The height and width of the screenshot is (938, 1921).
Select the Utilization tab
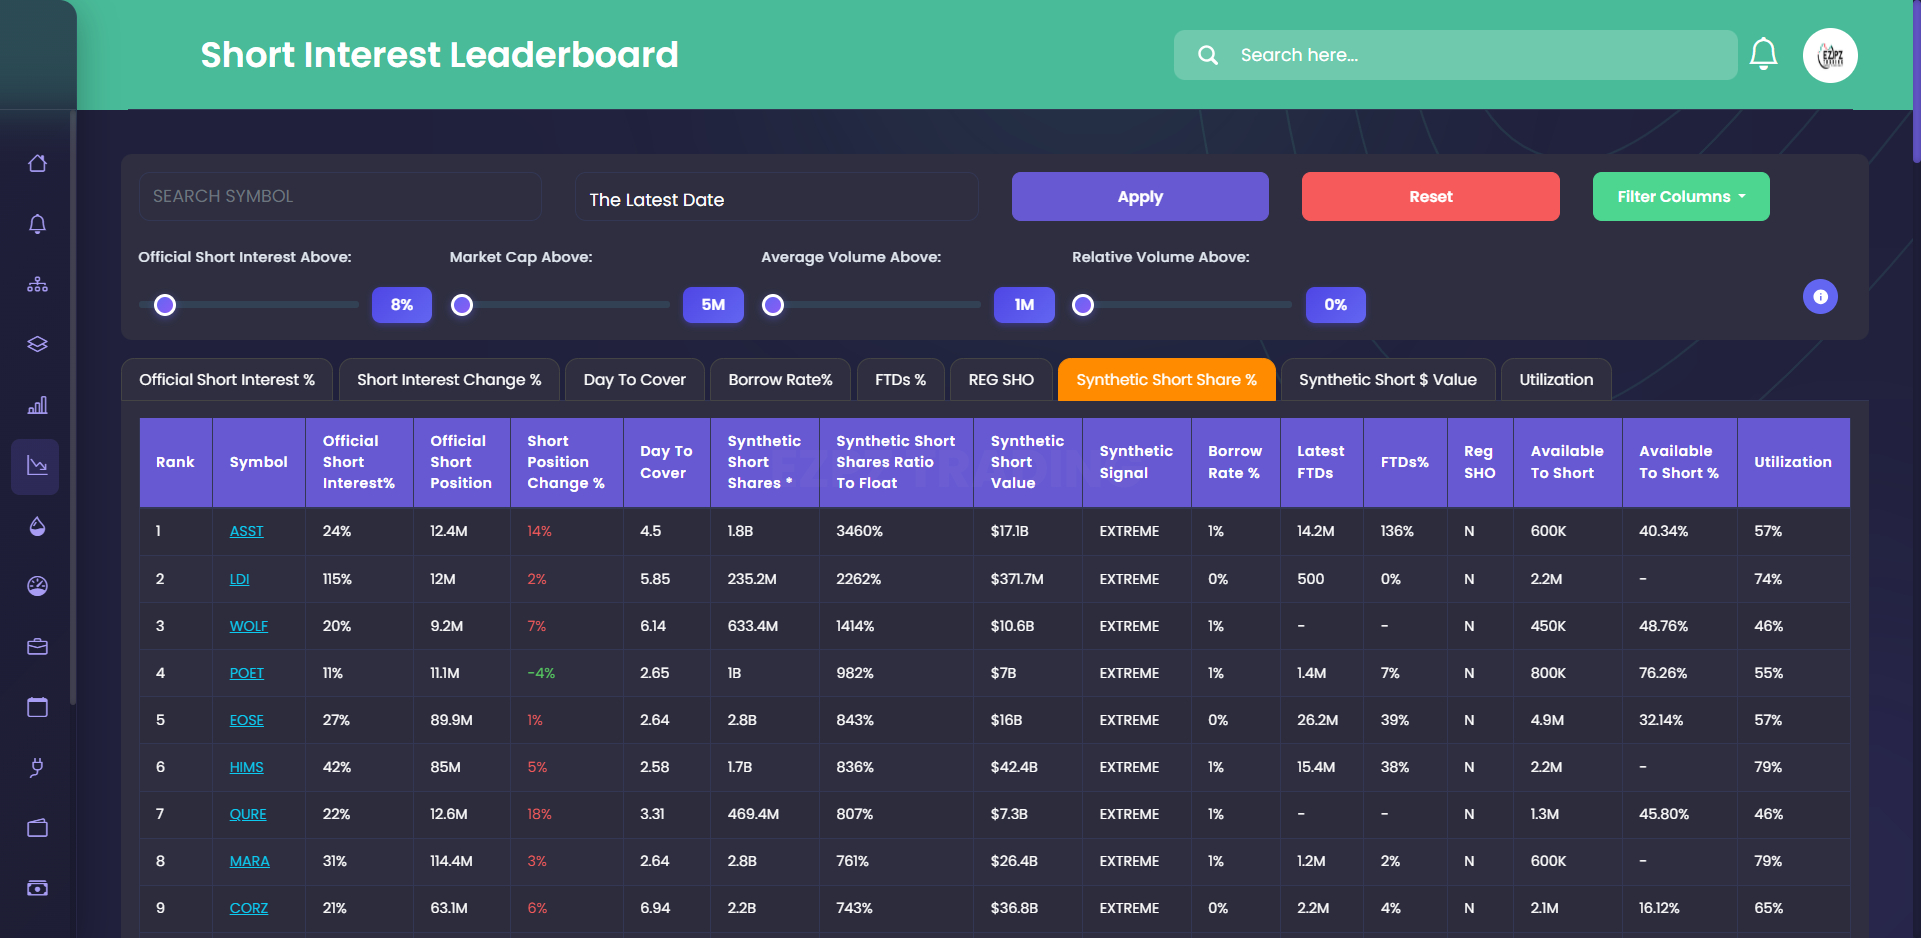coord(1556,379)
